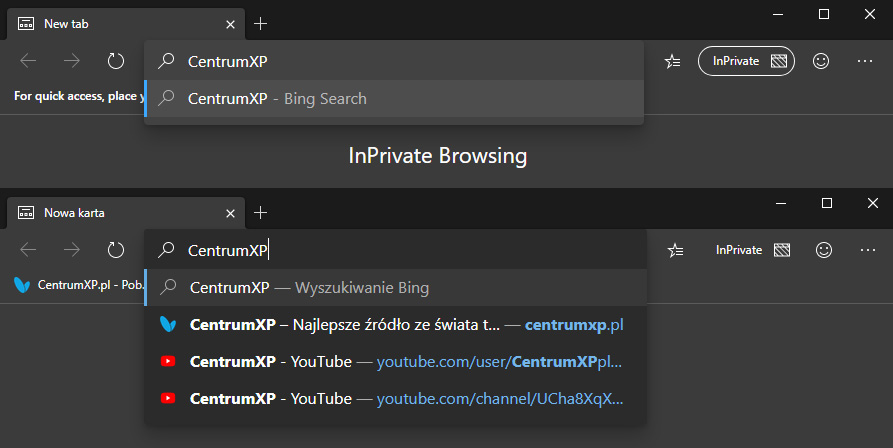Open favorites list in Nowa karta window
The width and height of the screenshot is (893, 448).
pyautogui.click(x=675, y=250)
